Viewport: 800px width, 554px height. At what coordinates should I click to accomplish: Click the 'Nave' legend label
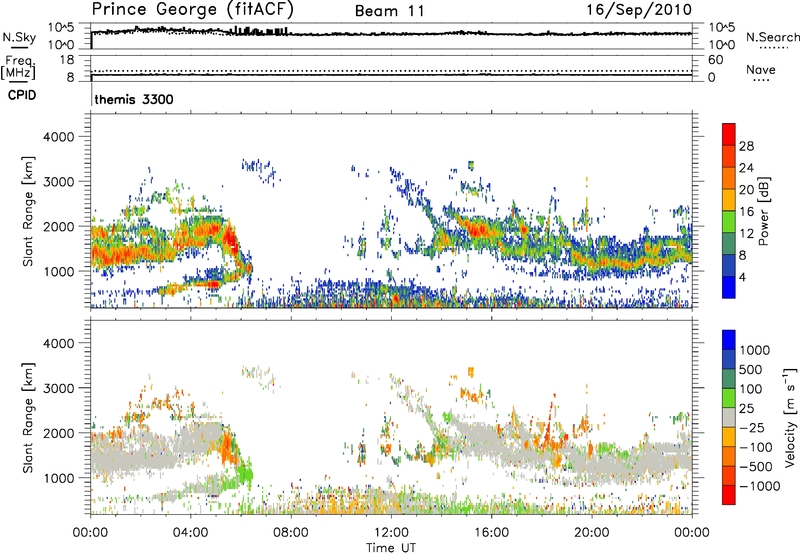pyautogui.click(x=761, y=70)
